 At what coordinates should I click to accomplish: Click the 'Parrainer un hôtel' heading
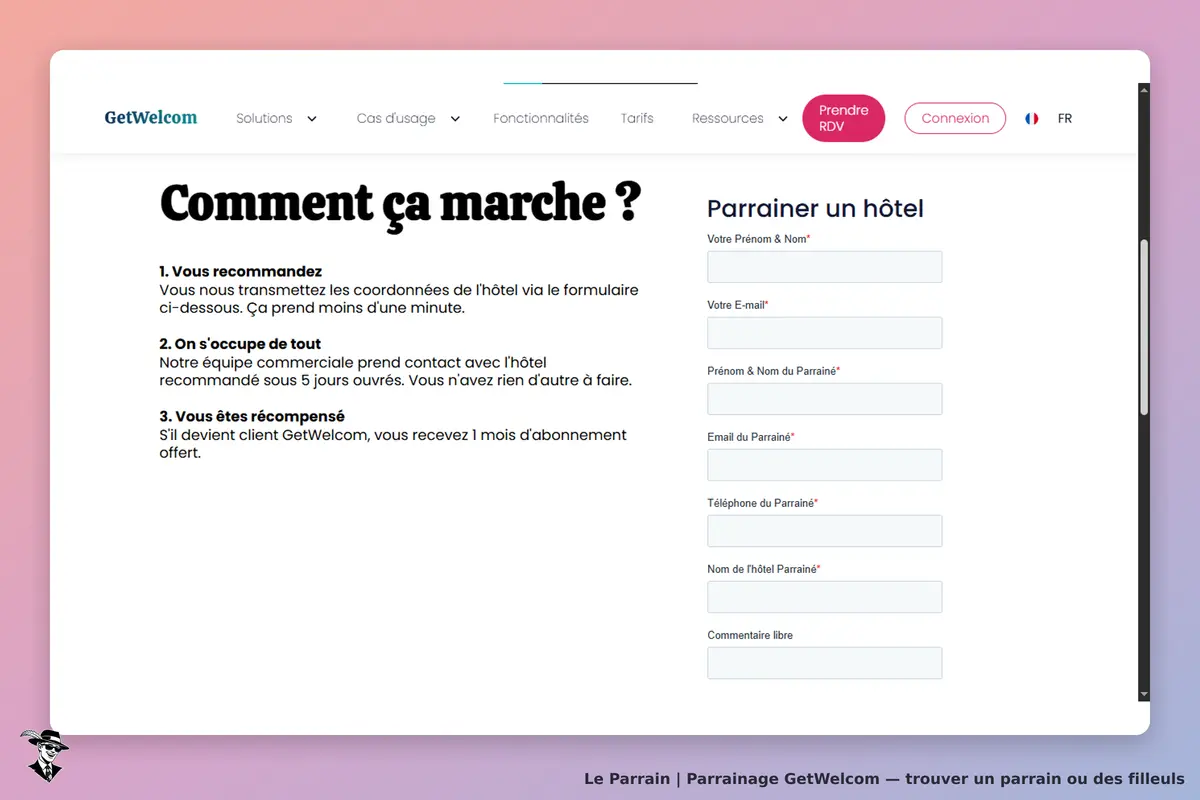coord(815,208)
